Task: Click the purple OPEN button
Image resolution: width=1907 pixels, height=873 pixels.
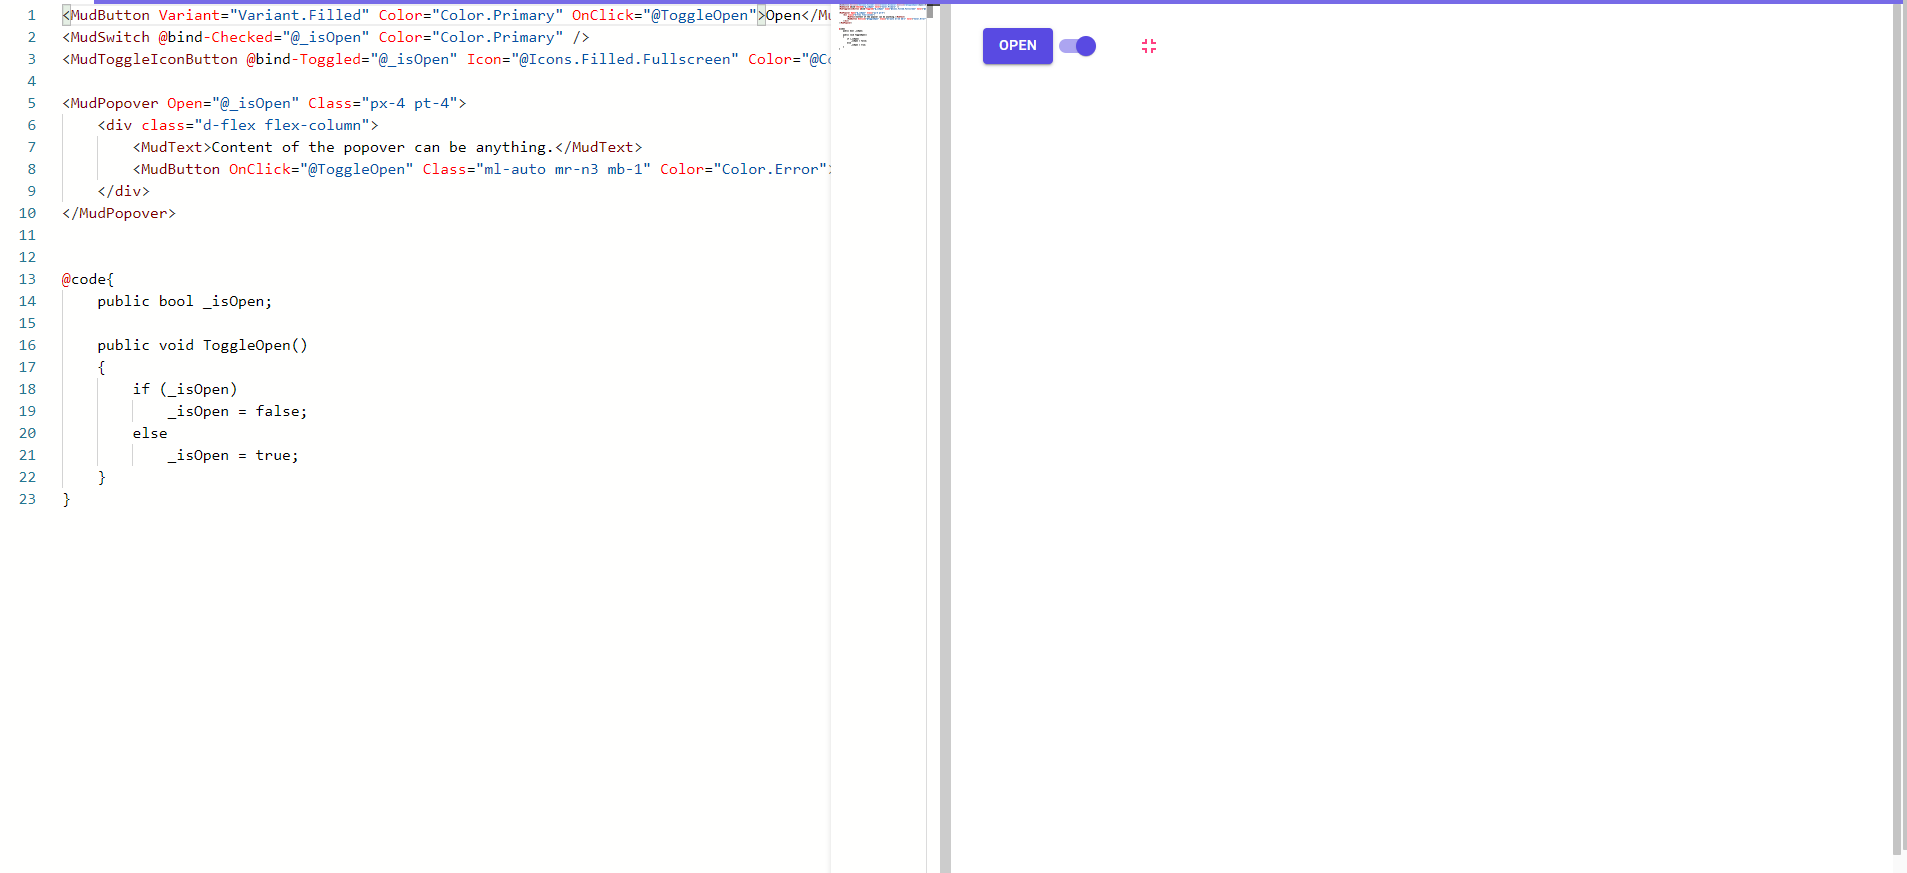Action: pos(1017,46)
